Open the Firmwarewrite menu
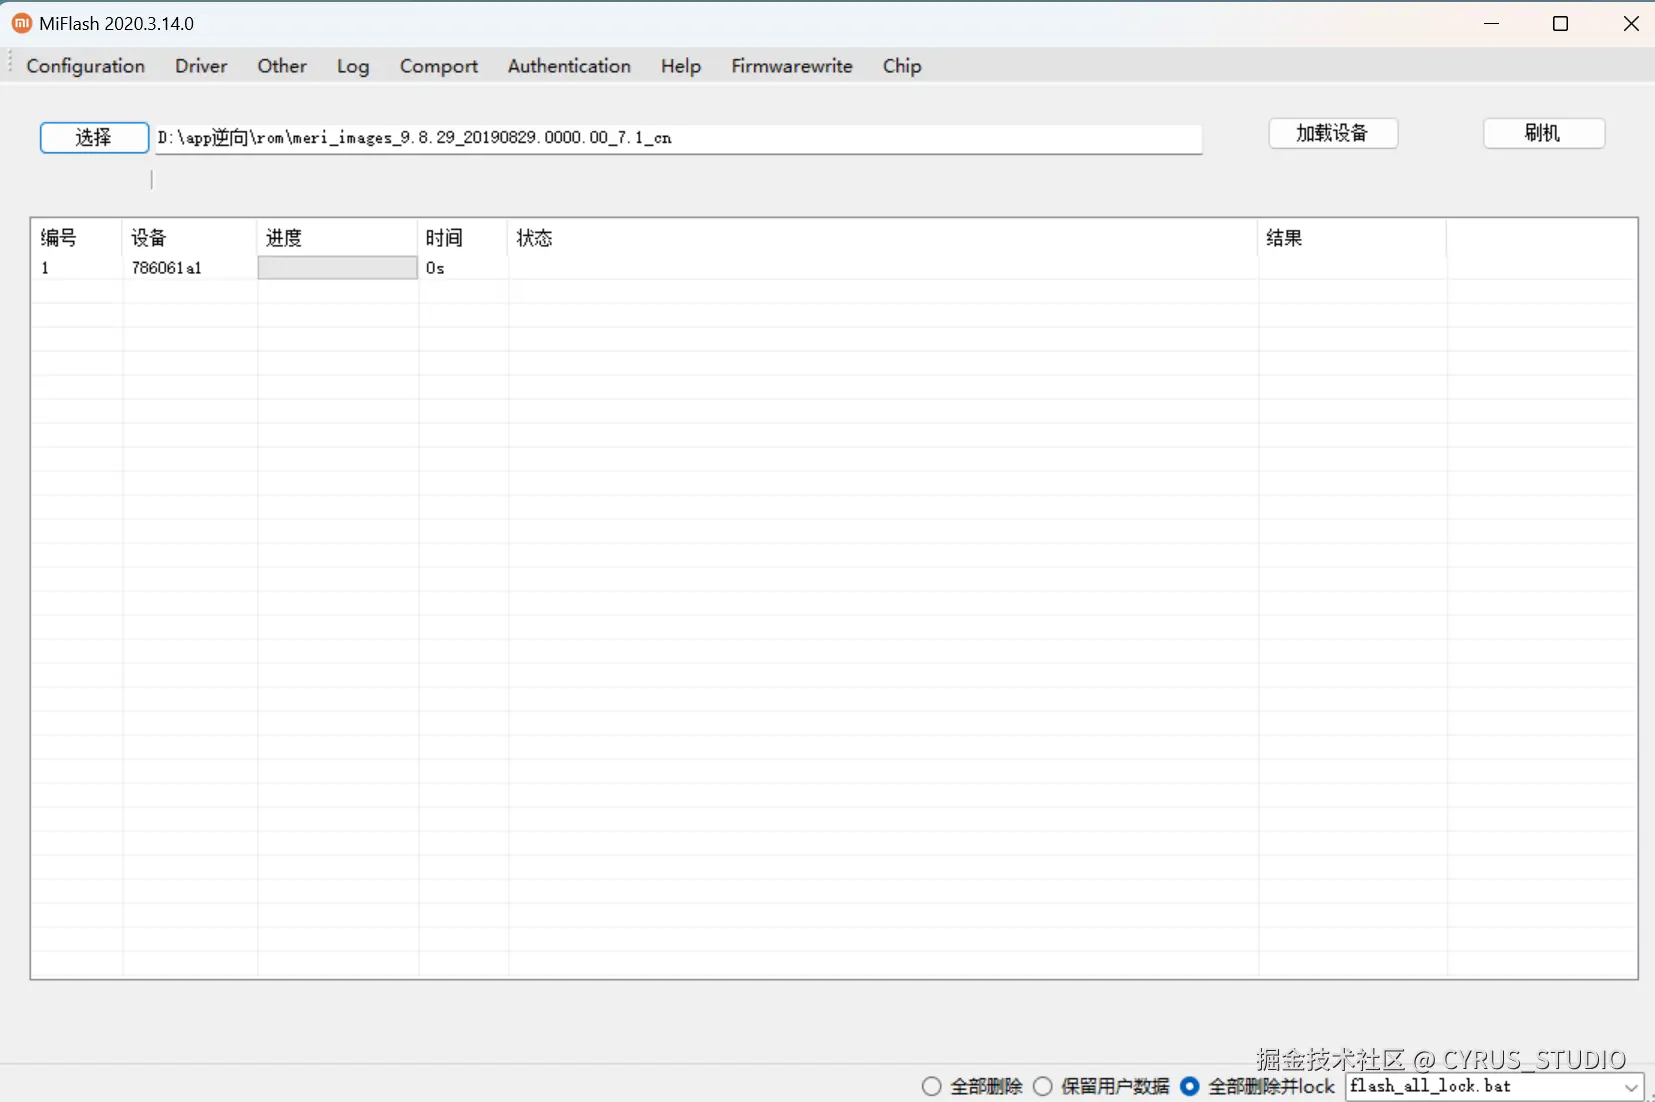The width and height of the screenshot is (1655, 1102). click(792, 66)
